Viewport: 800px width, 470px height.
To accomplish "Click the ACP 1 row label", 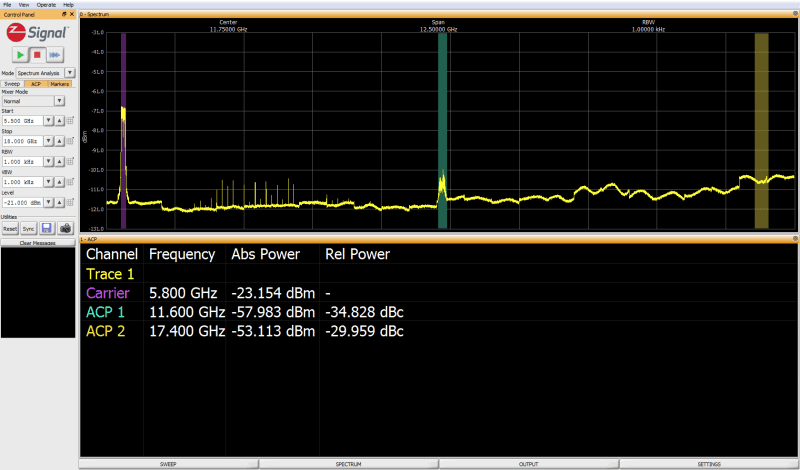I will point(106,312).
